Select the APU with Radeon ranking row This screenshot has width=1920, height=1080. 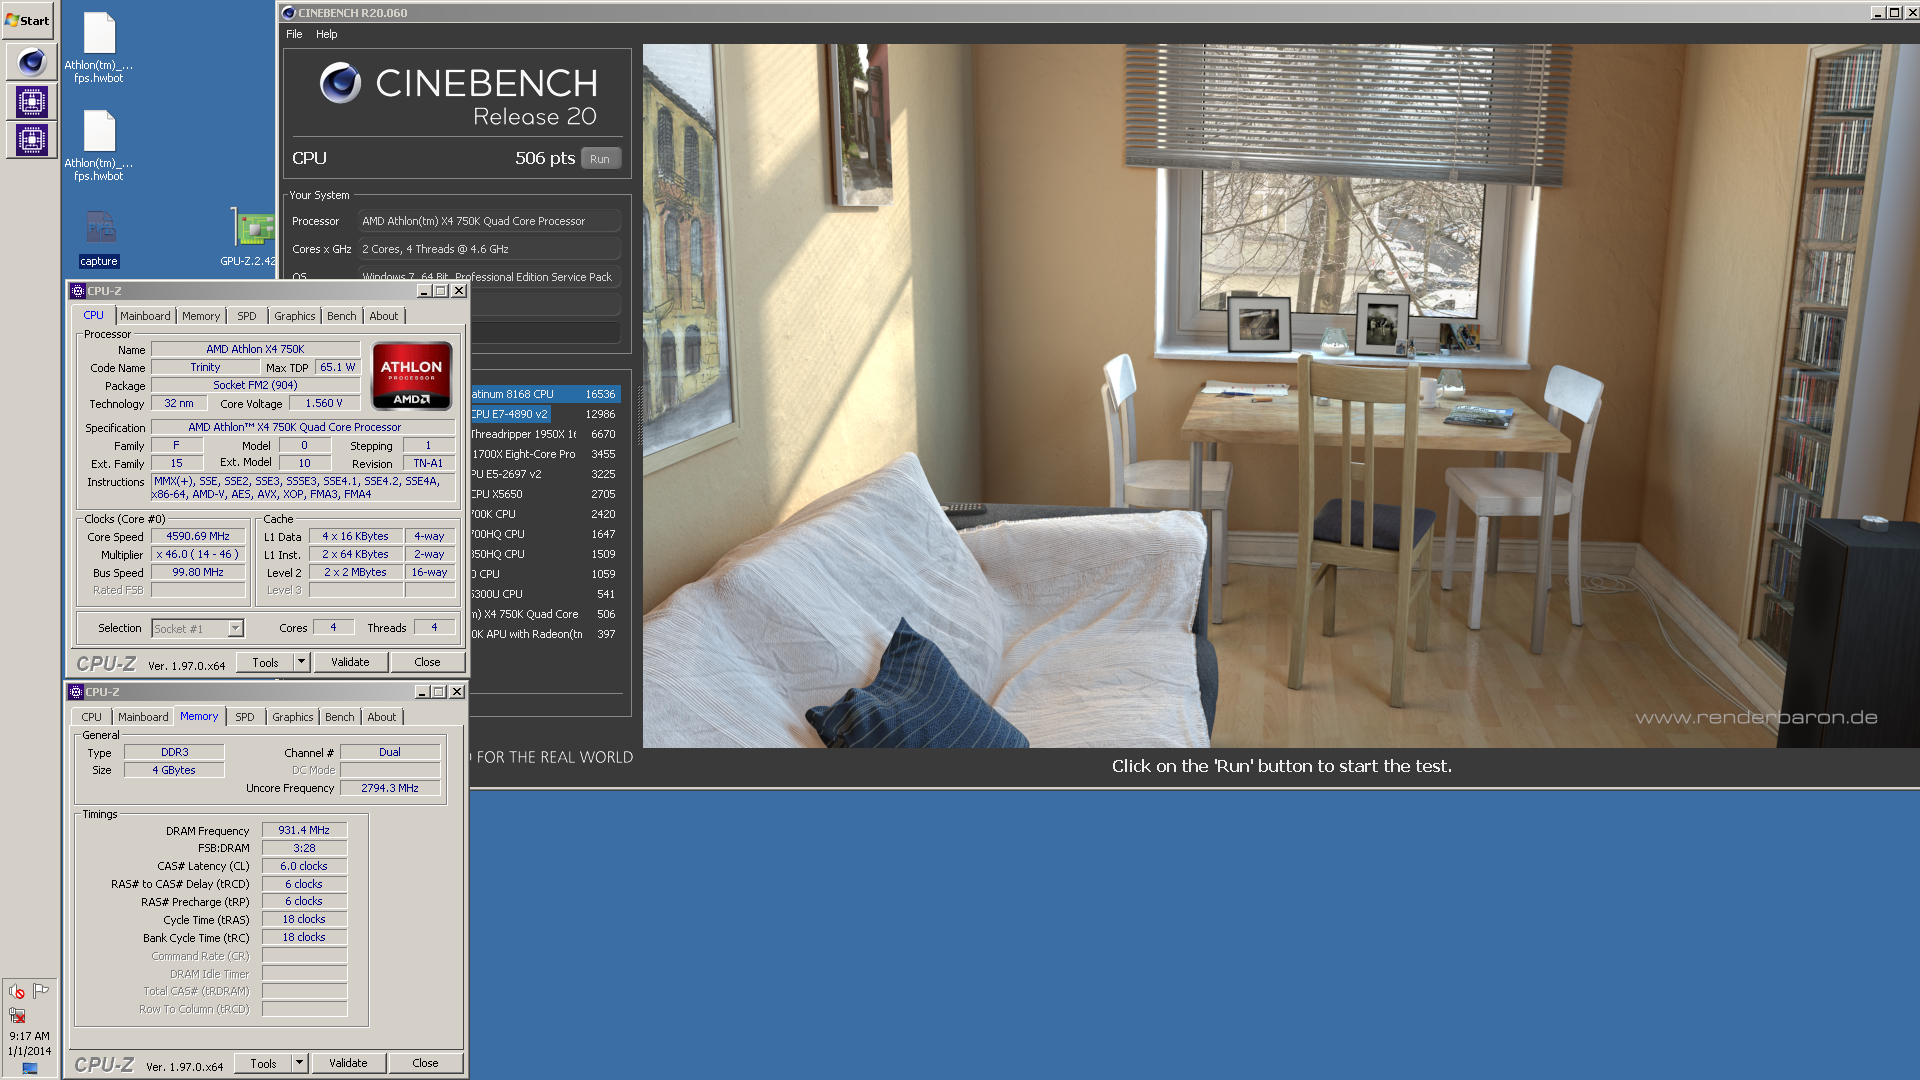[x=545, y=634]
